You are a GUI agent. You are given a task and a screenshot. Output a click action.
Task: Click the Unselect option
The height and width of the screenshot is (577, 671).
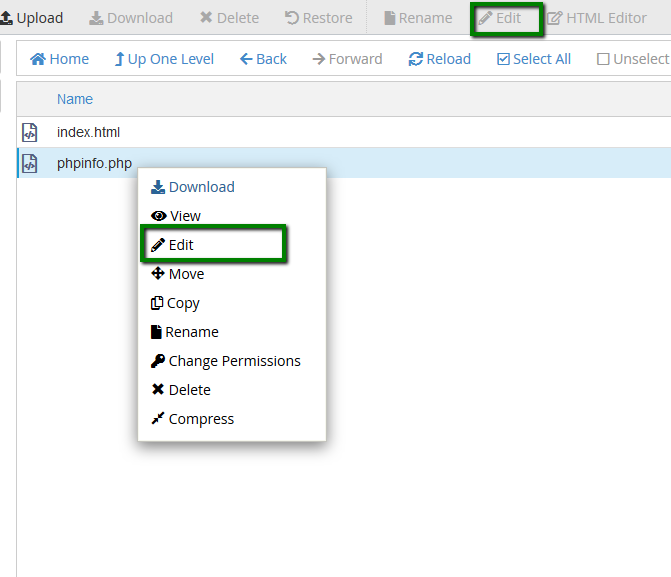click(633, 59)
